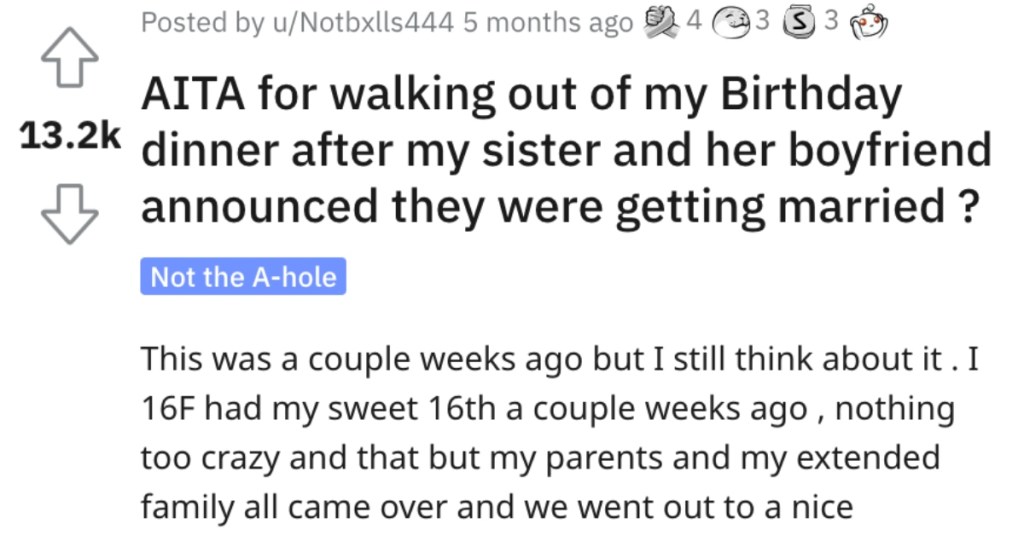Click the count 4 beside the hands award
This screenshot has width=1024, height=535.
(x=694, y=22)
